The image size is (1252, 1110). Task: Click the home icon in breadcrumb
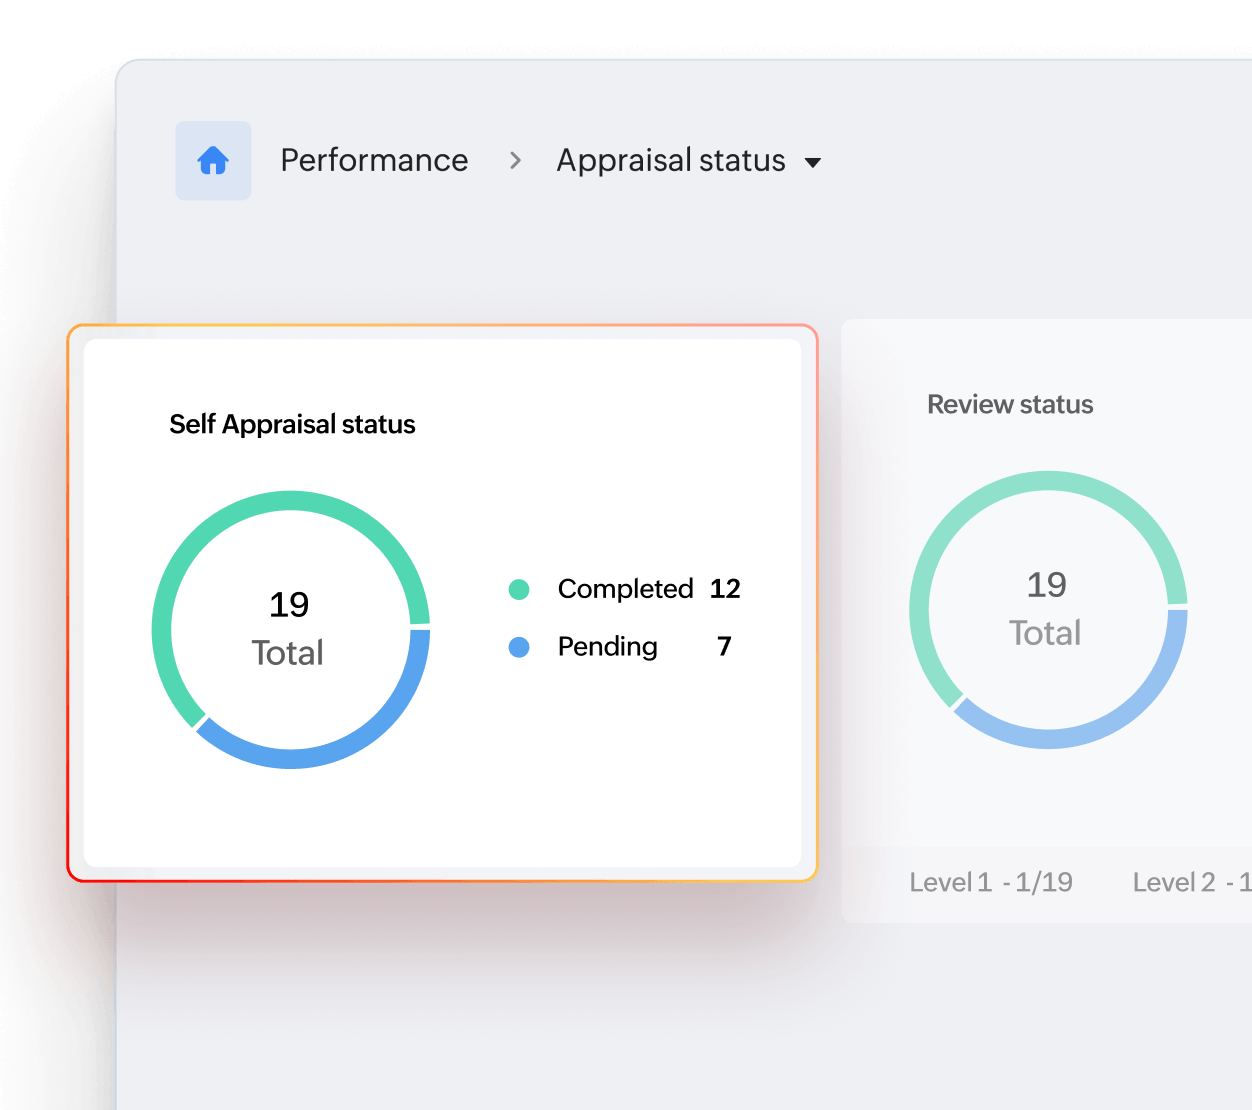[213, 160]
